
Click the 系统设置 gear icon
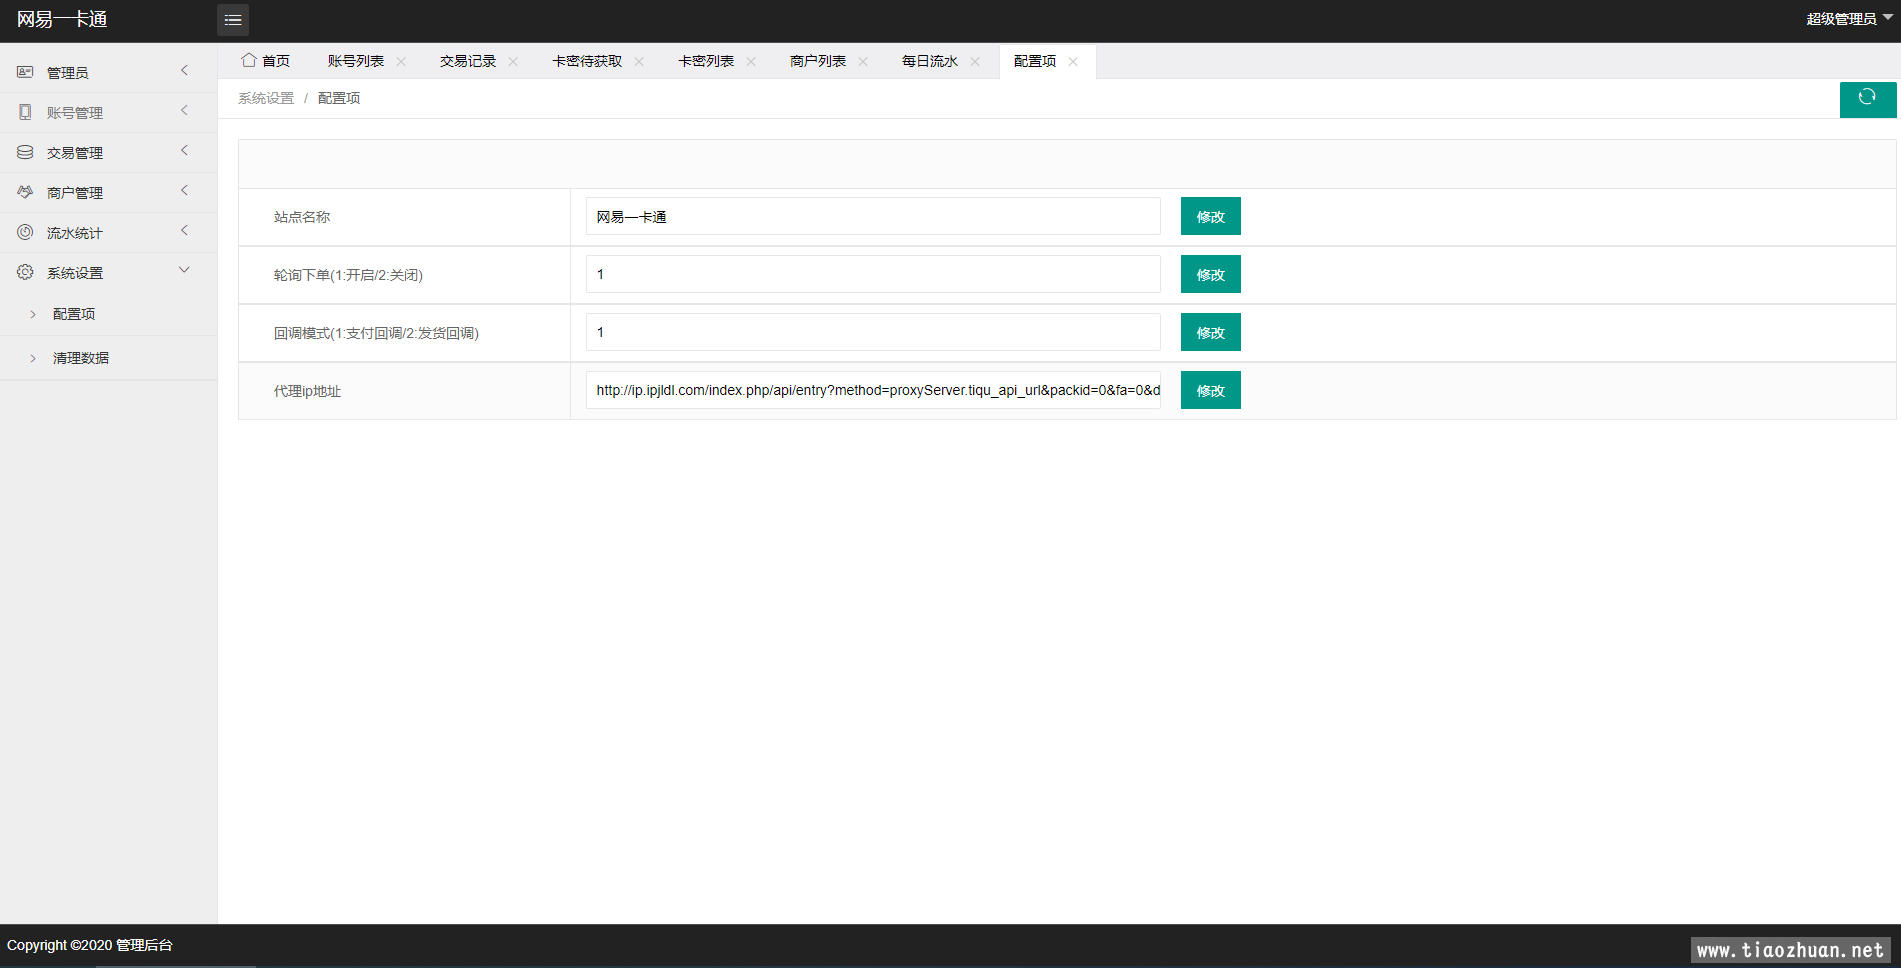pyautogui.click(x=25, y=272)
